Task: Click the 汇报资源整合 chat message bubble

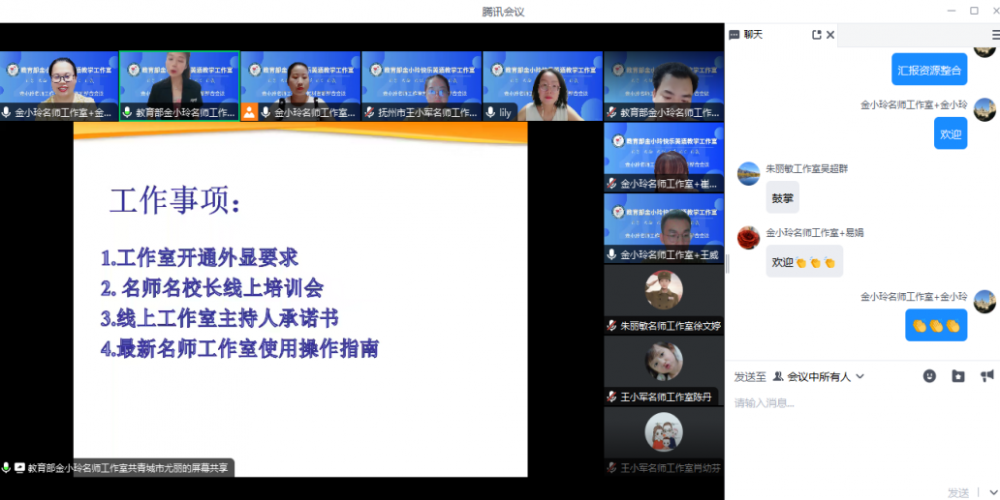Action: click(929, 70)
